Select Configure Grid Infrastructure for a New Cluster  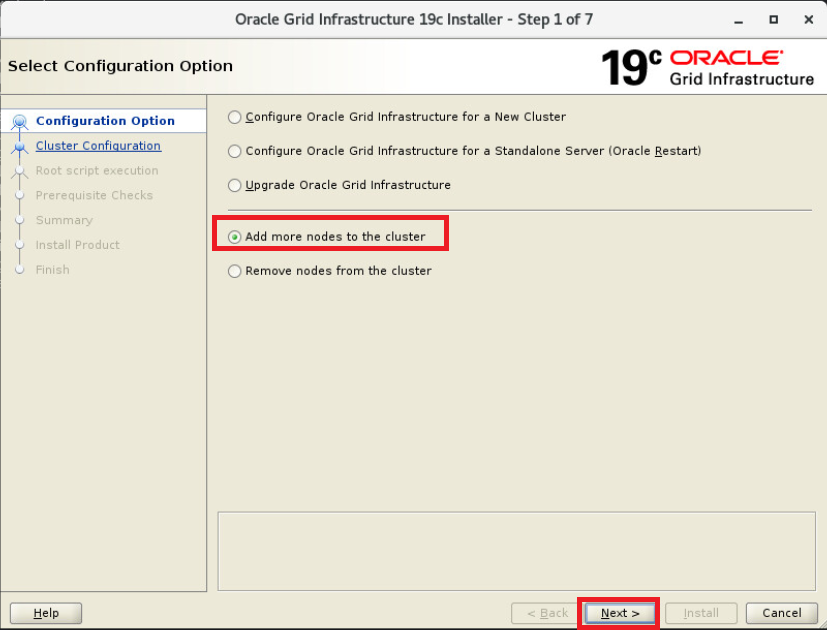396,117
